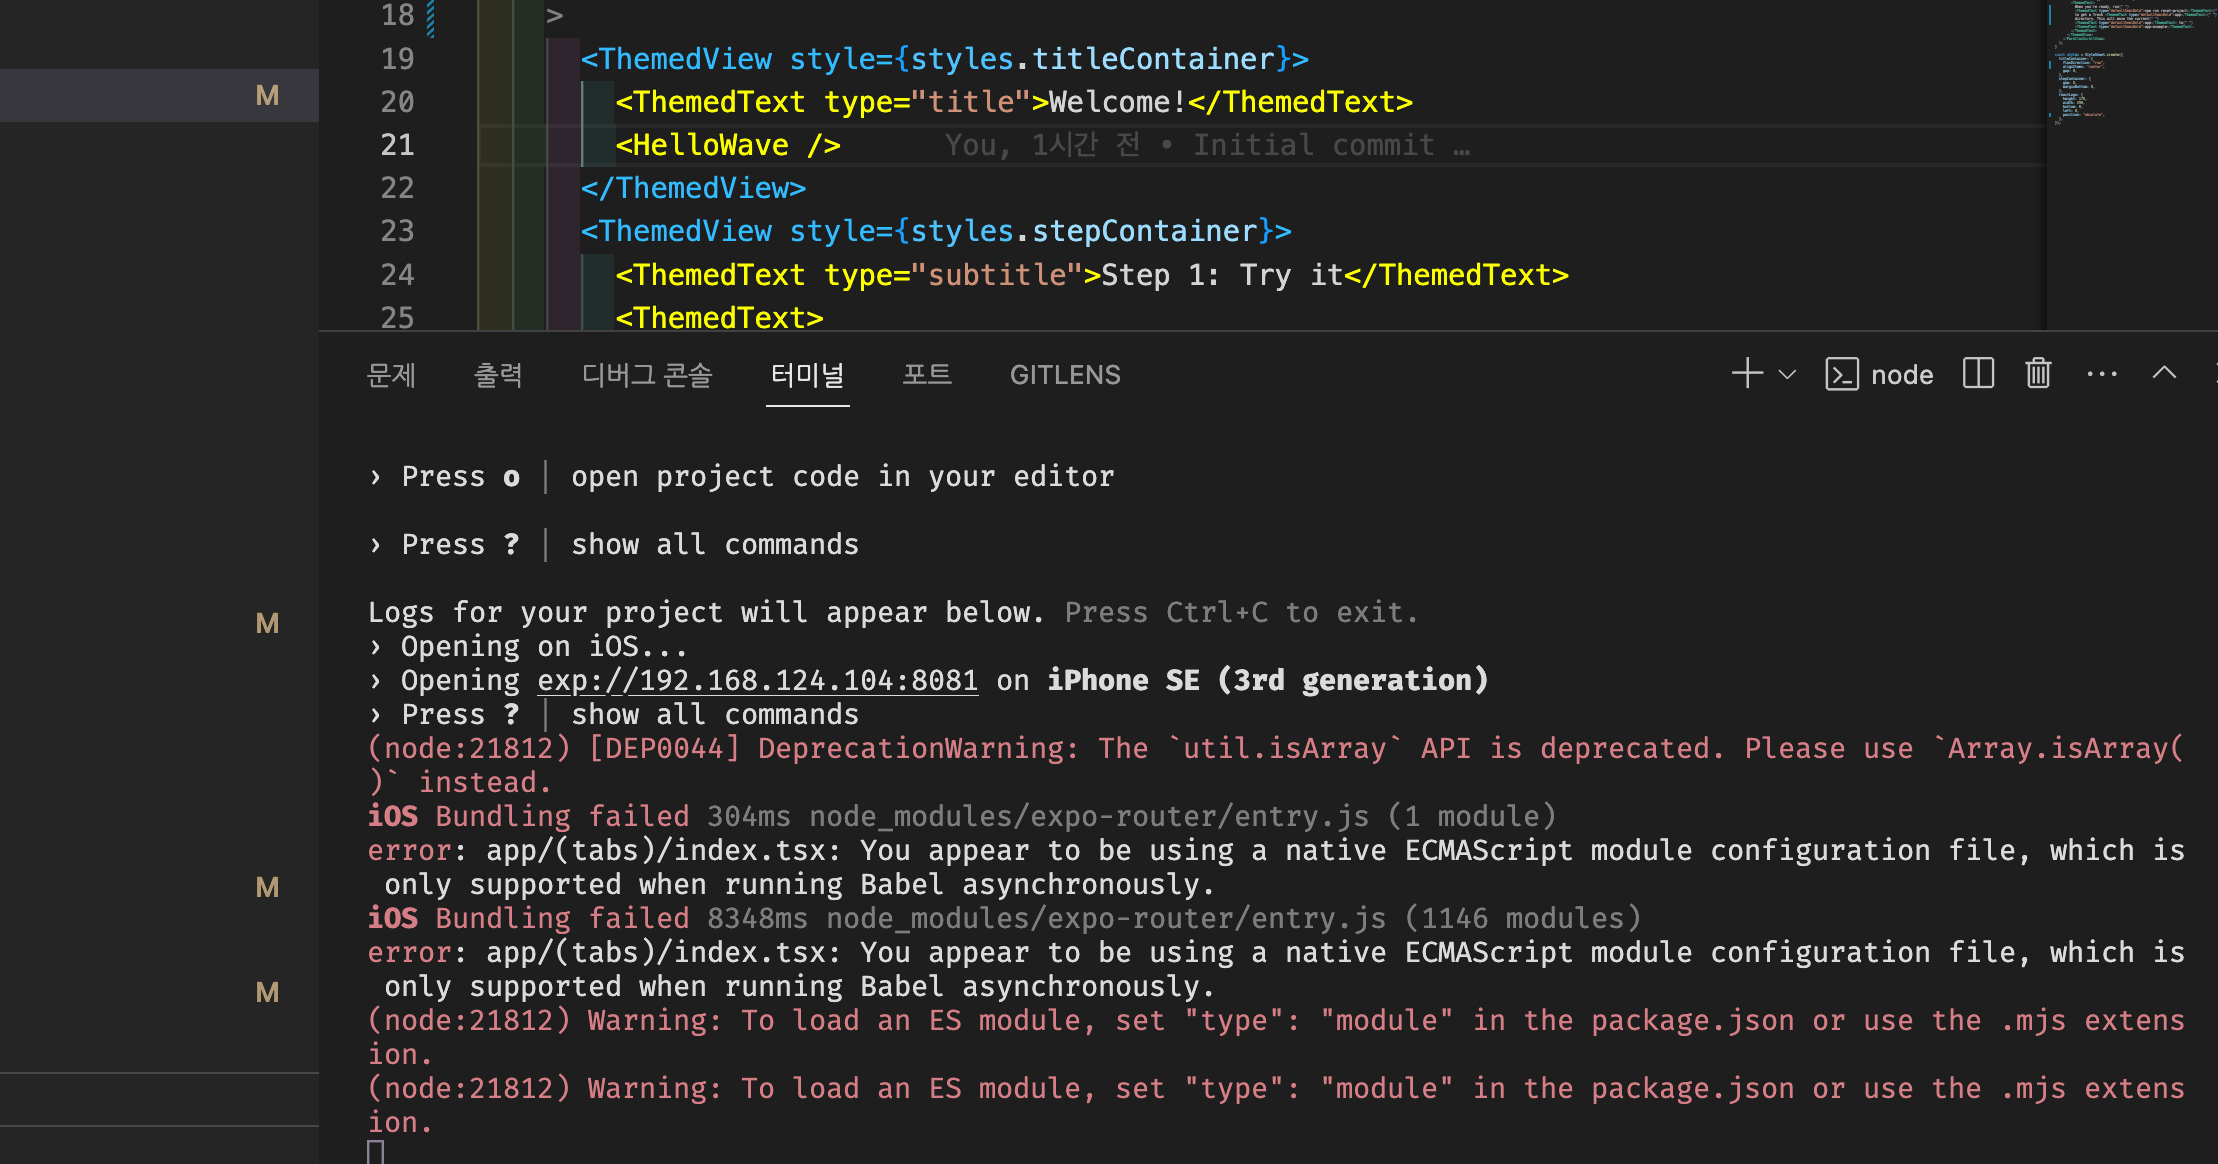Click the delete terminal trash icon
Screen dimensions: 2218x1164
2039,374
